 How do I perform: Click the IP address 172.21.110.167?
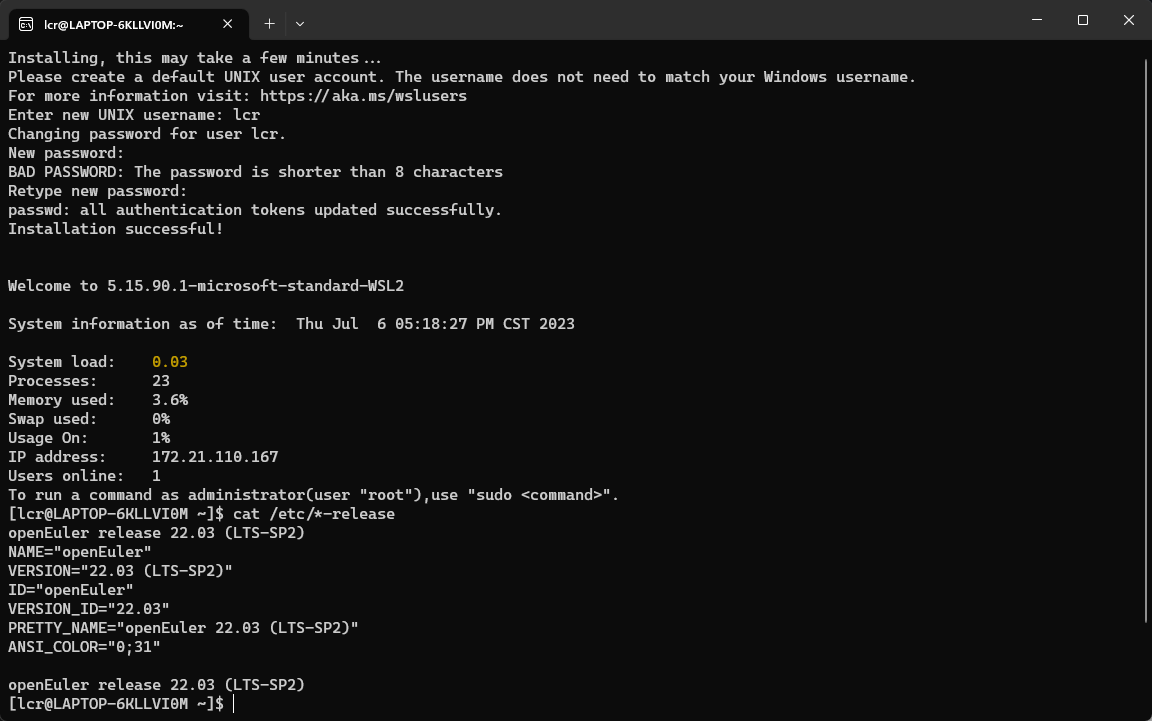[215, 457]
